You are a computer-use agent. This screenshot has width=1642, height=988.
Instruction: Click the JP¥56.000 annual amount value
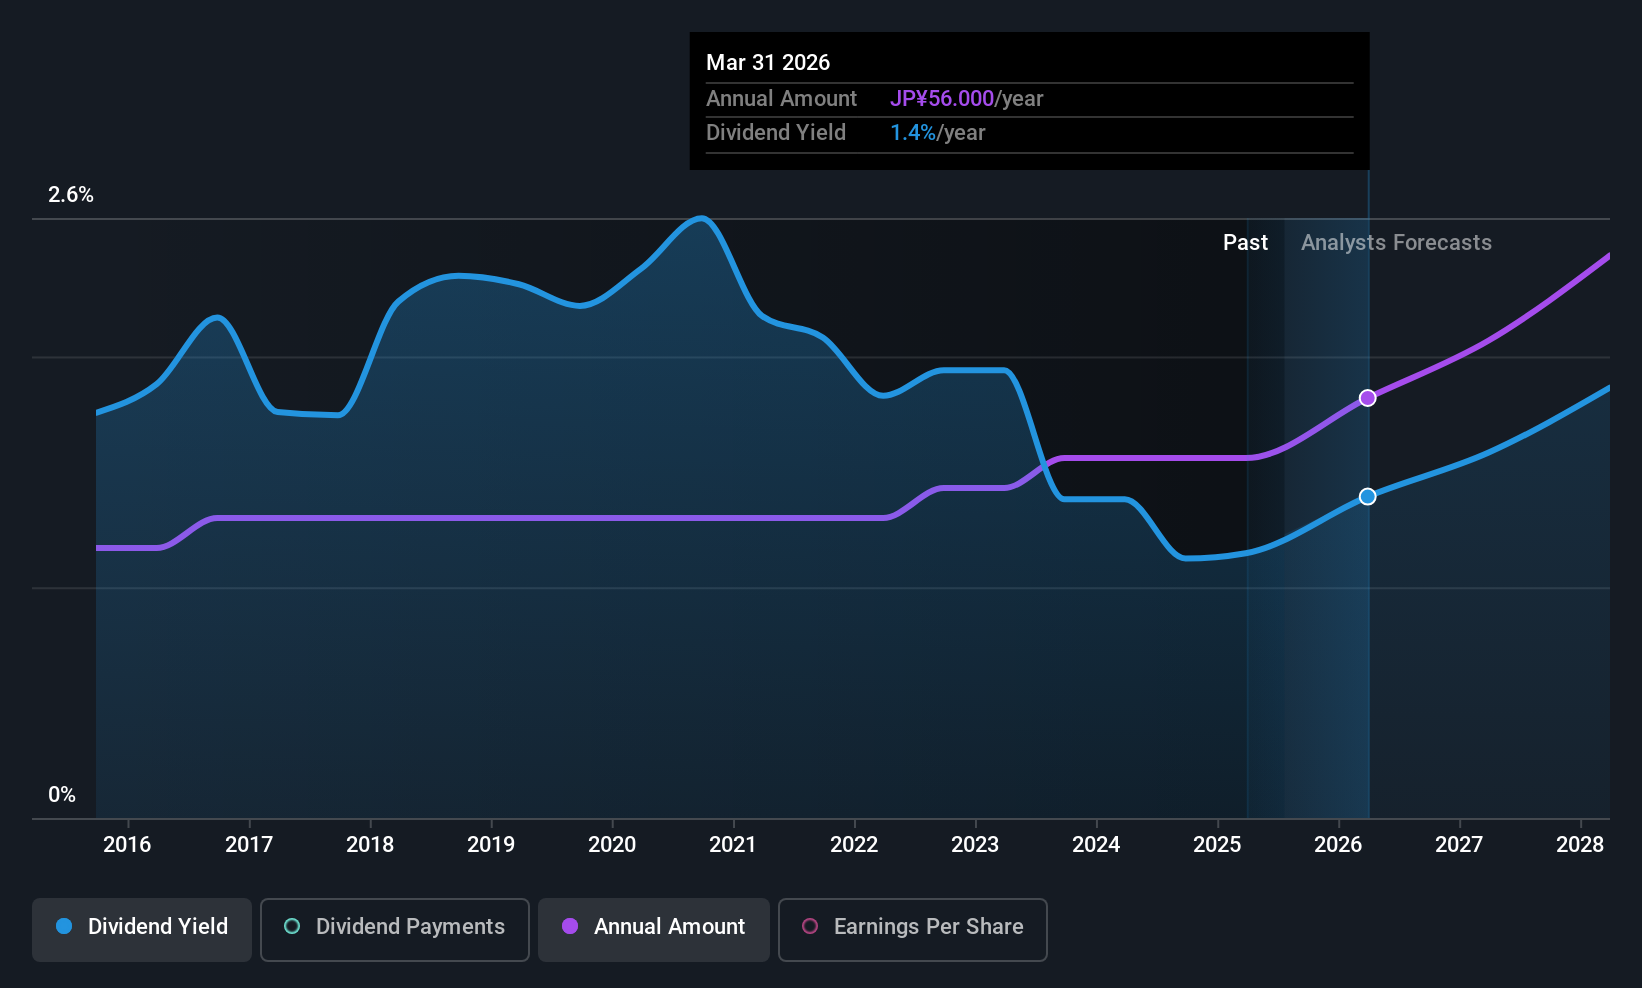pos(942,99)
